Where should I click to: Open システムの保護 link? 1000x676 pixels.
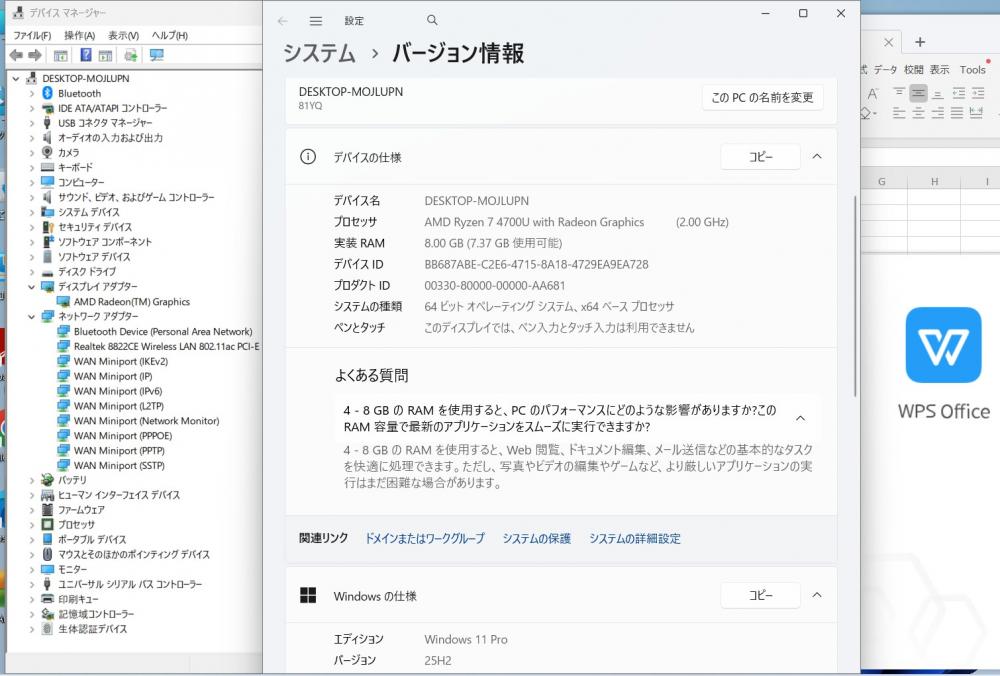point(536,538)
